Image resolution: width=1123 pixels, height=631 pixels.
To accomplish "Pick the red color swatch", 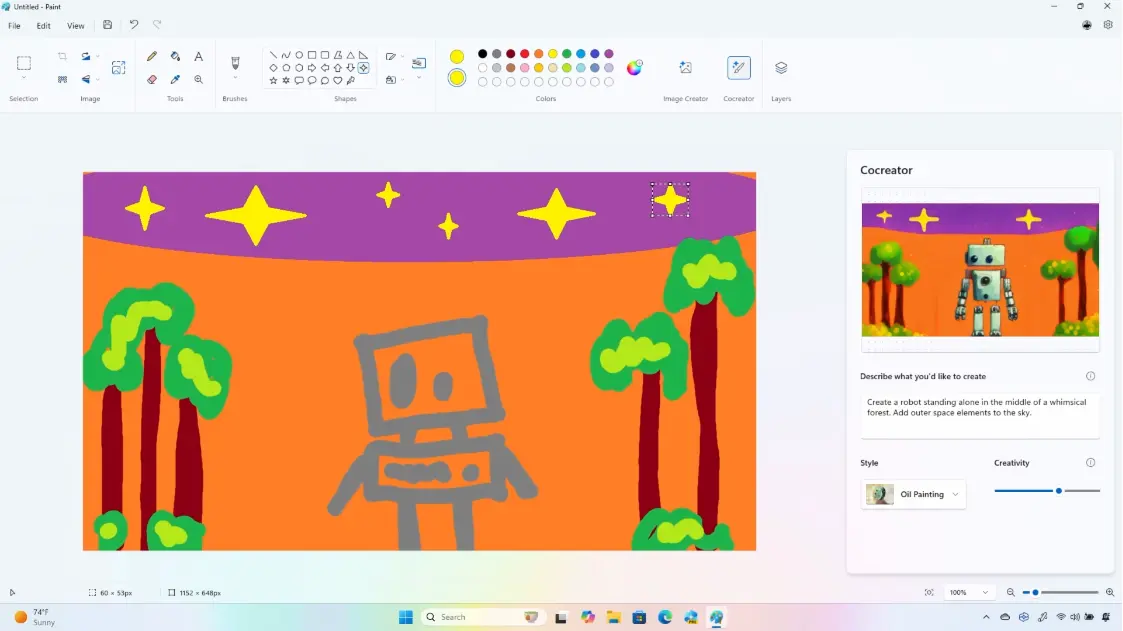I will click(524, 54).
